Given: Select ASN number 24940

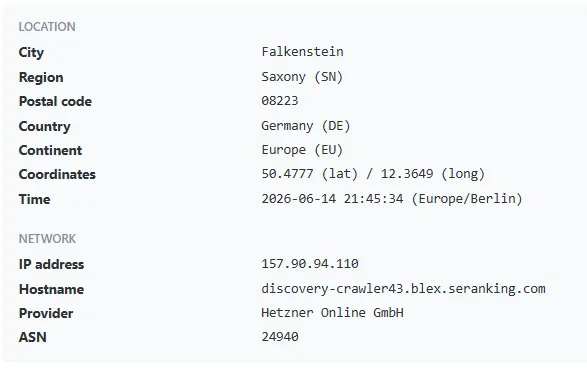Looking at the screenshot, I should click(x=280, y=337).
